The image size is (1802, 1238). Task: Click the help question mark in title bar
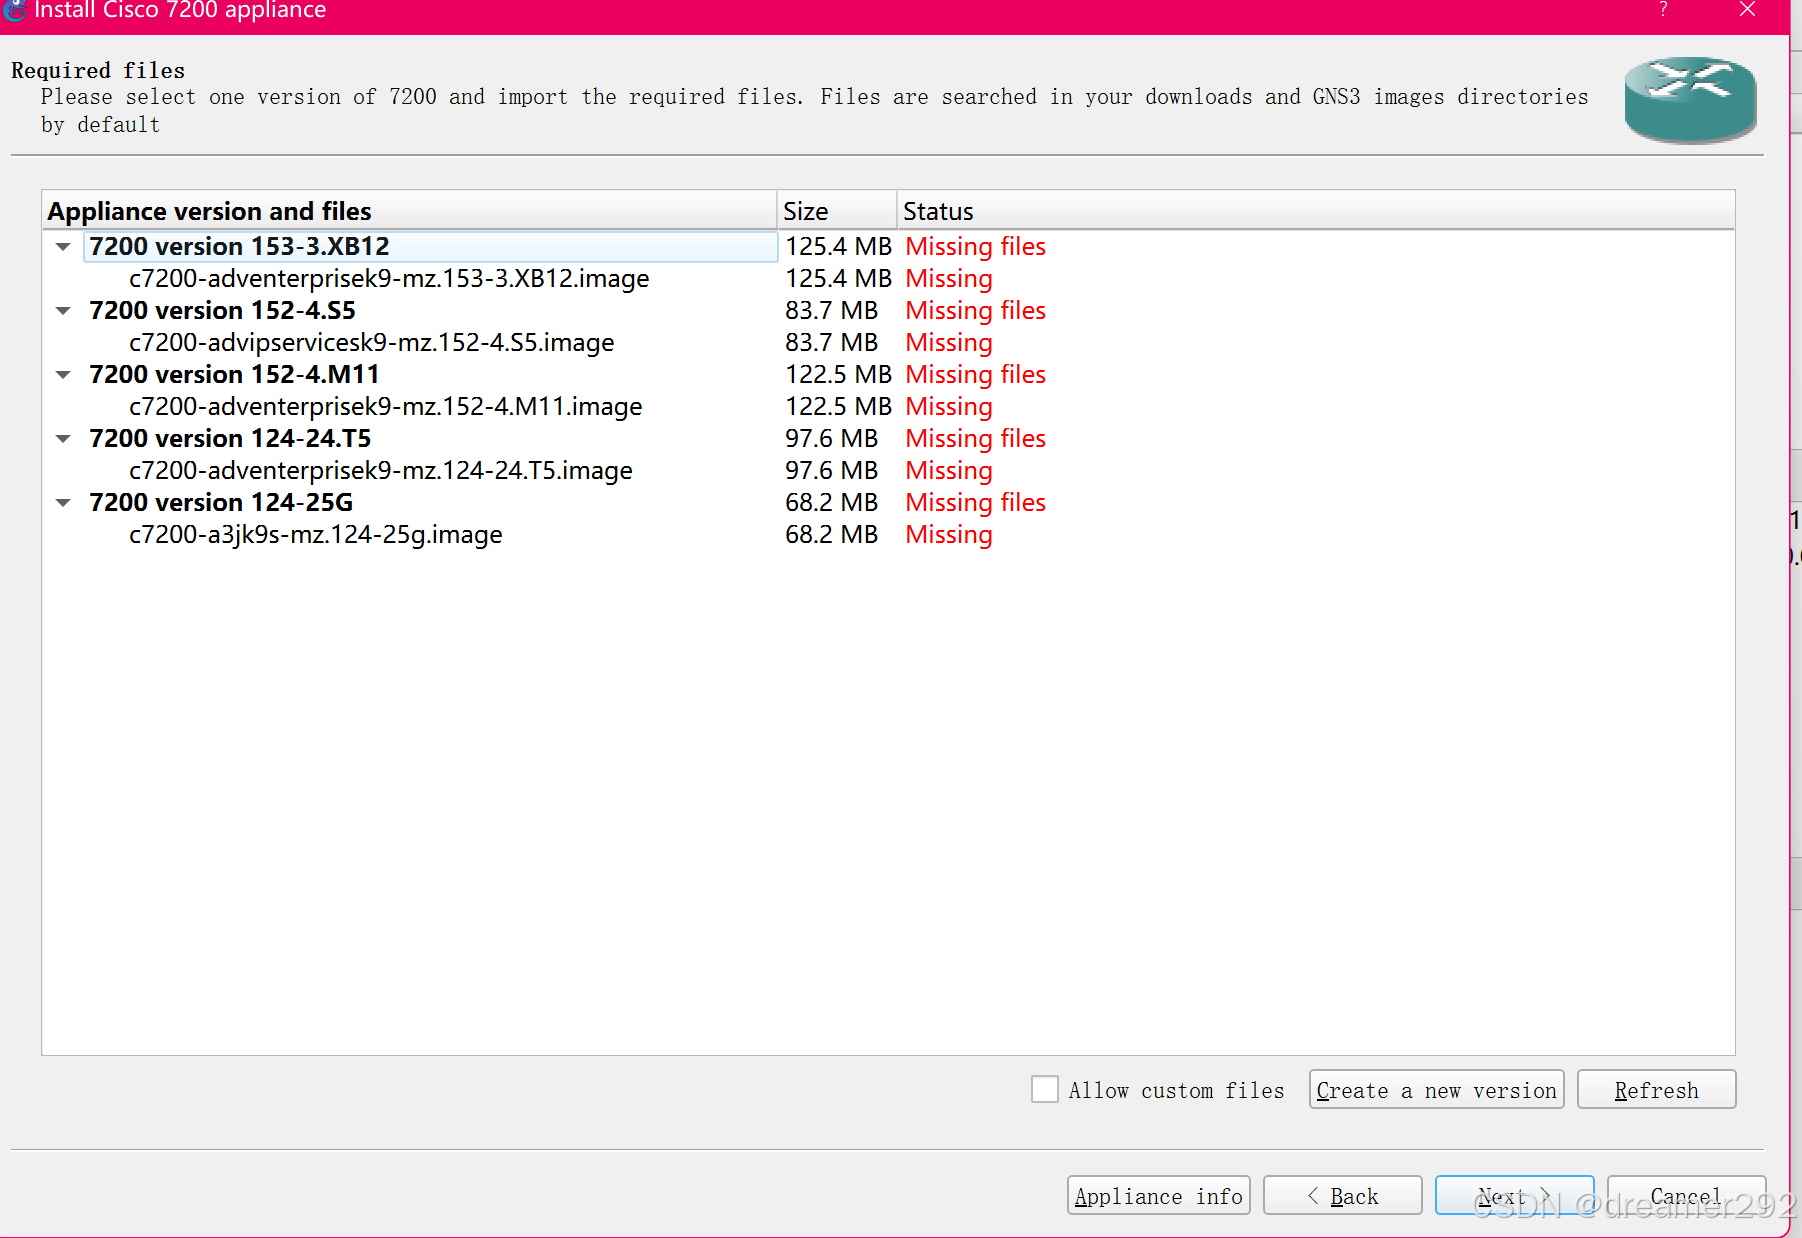click(x=1663, y=9)
